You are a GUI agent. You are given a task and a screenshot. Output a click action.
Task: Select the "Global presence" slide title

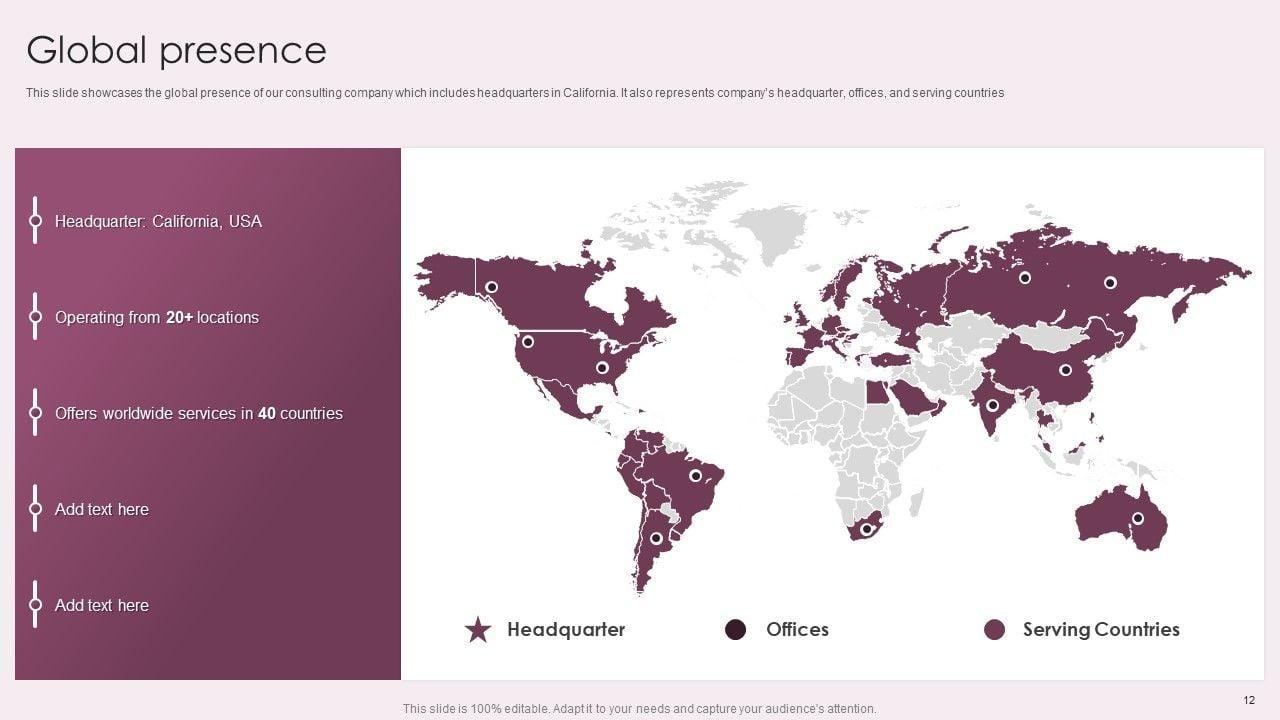tap(176, 50)
